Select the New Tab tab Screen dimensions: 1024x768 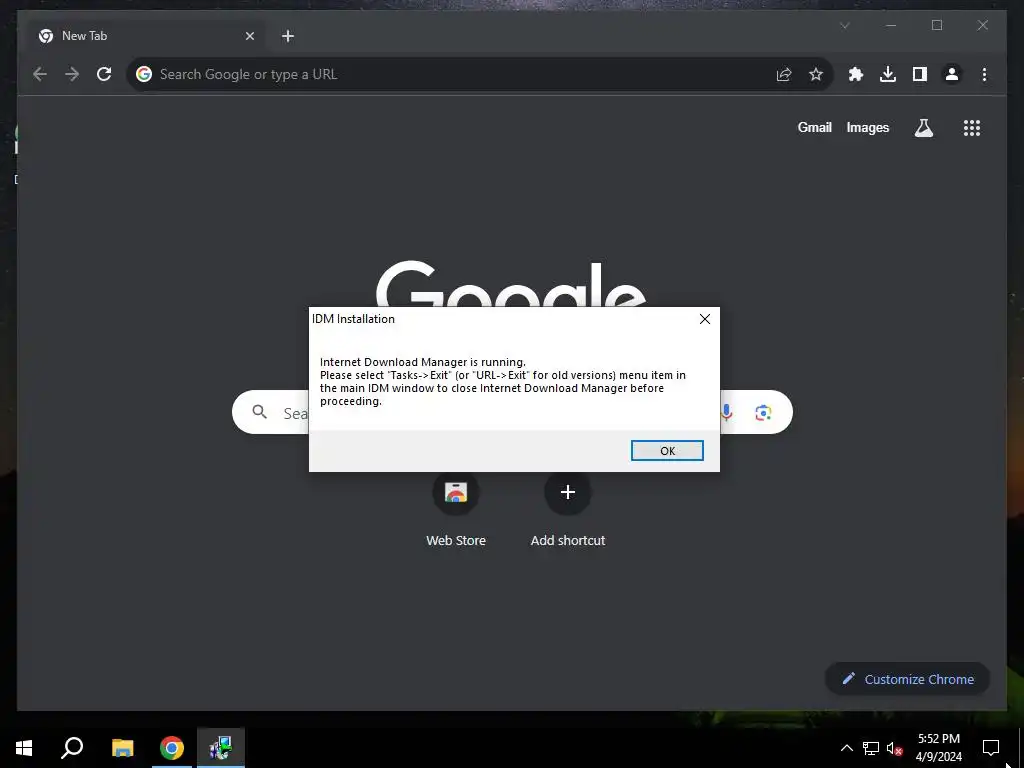pos(147,36)
